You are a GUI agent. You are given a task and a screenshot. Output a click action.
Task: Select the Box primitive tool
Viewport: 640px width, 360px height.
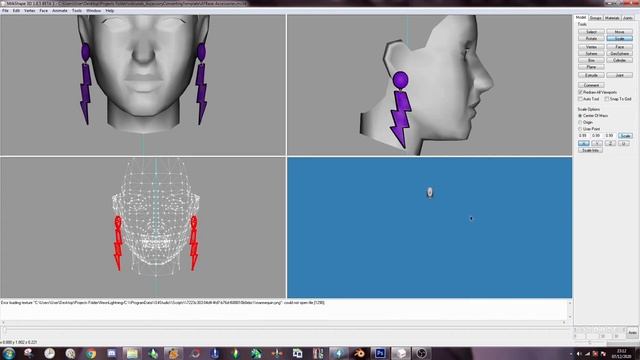(x=591, y=60)
